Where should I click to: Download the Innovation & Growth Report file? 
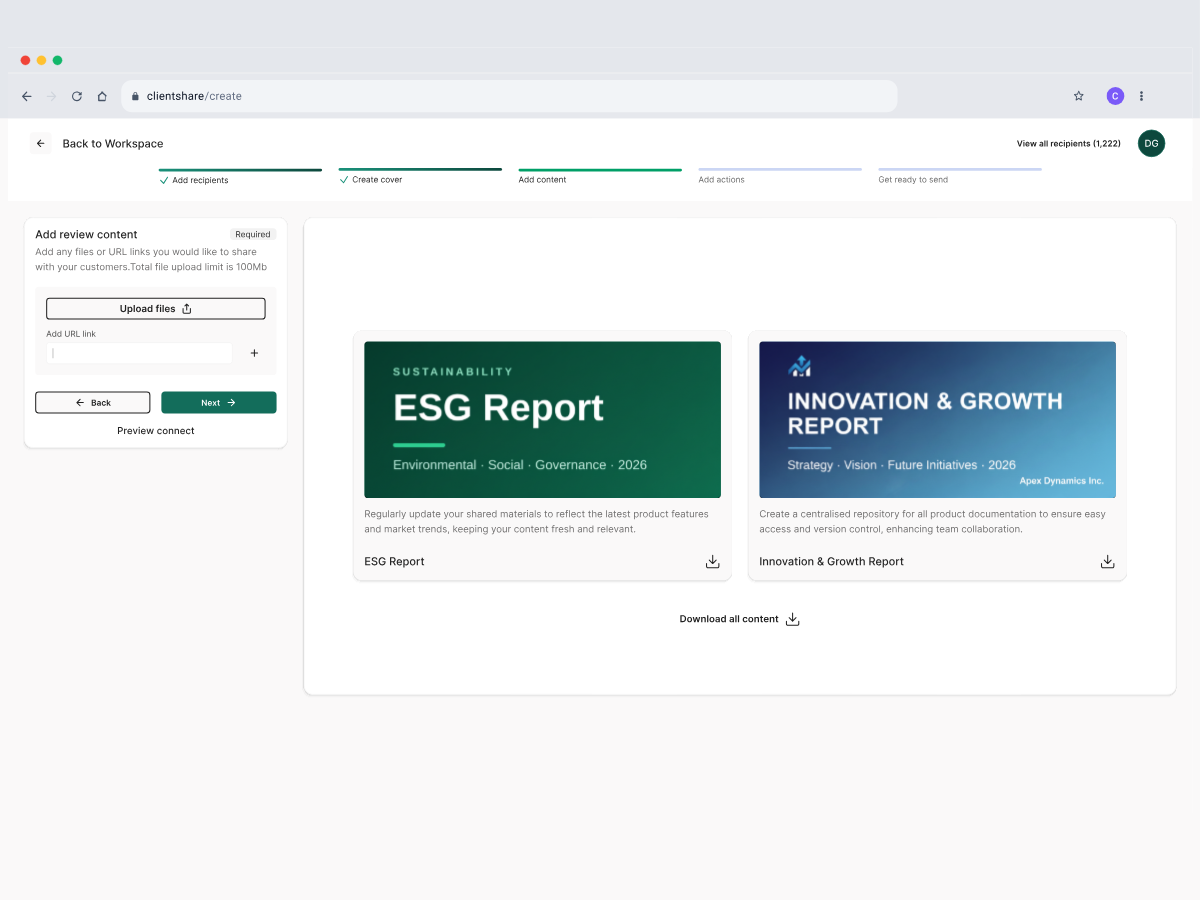point(1108,561)
